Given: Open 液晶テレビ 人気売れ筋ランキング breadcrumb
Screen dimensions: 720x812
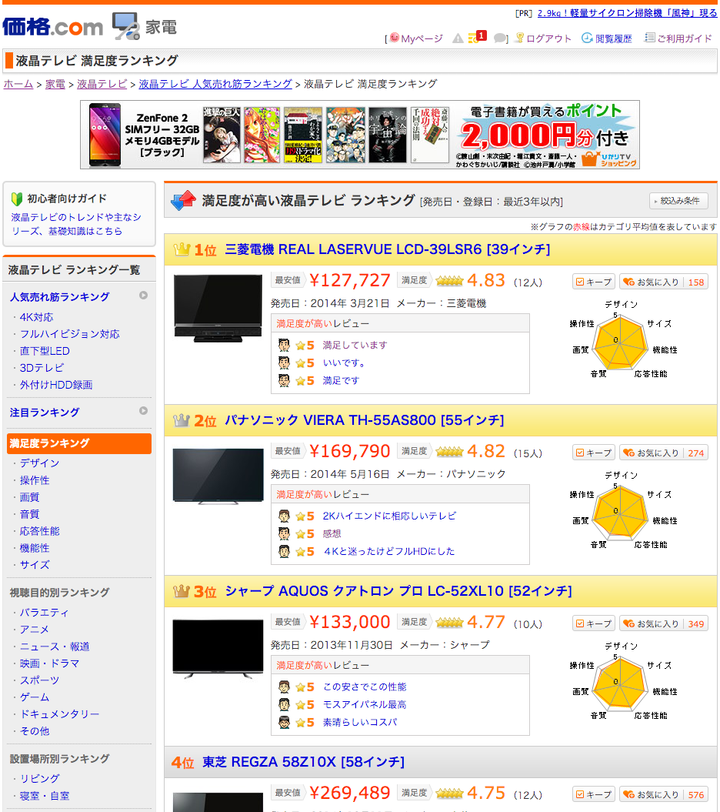Looking at the screenshot, I should [215, 84].
